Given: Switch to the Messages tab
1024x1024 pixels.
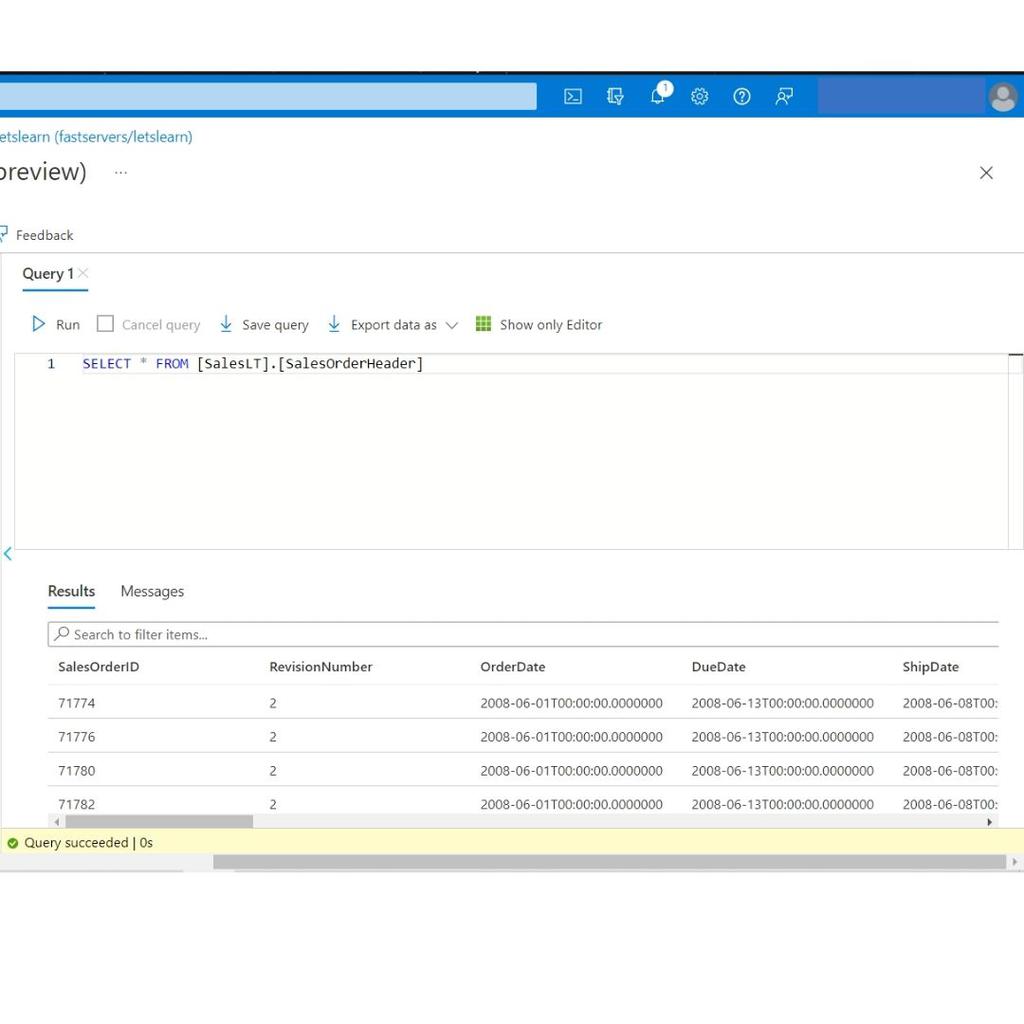Looking at the screenshot, I should click(x=152, y=591).
